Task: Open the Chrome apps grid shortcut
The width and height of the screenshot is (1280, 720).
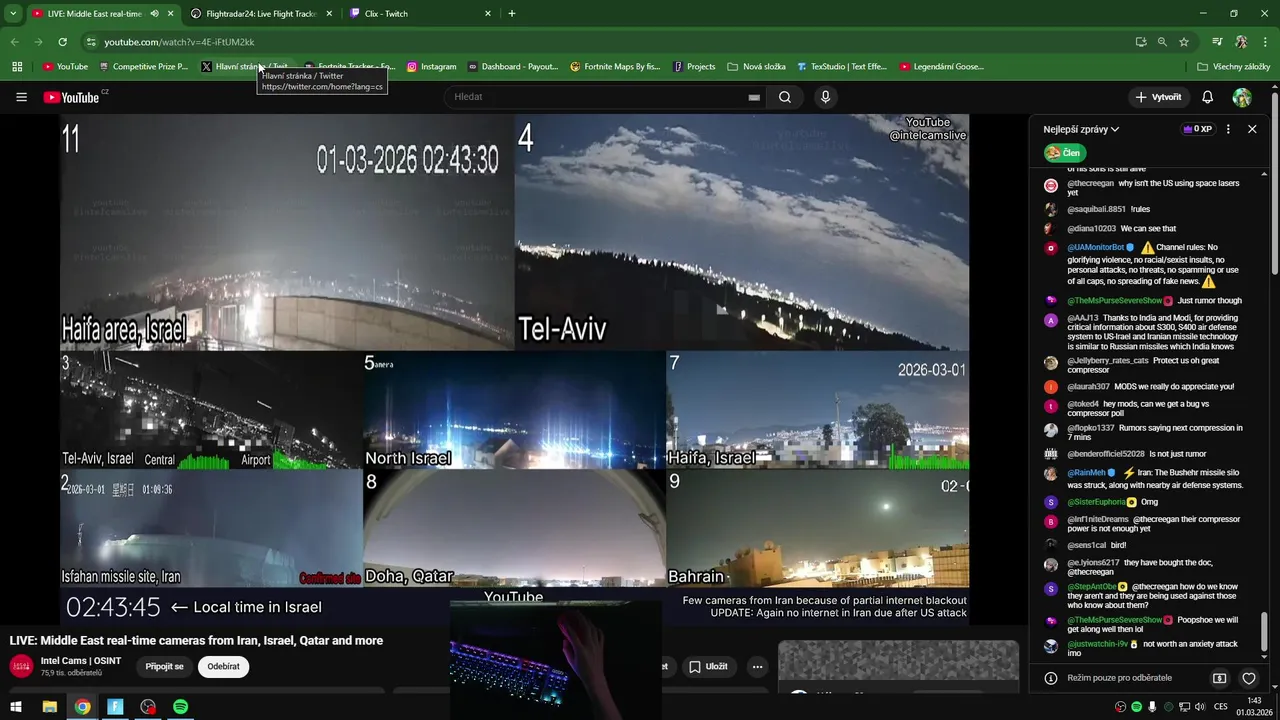Action: 17,67
